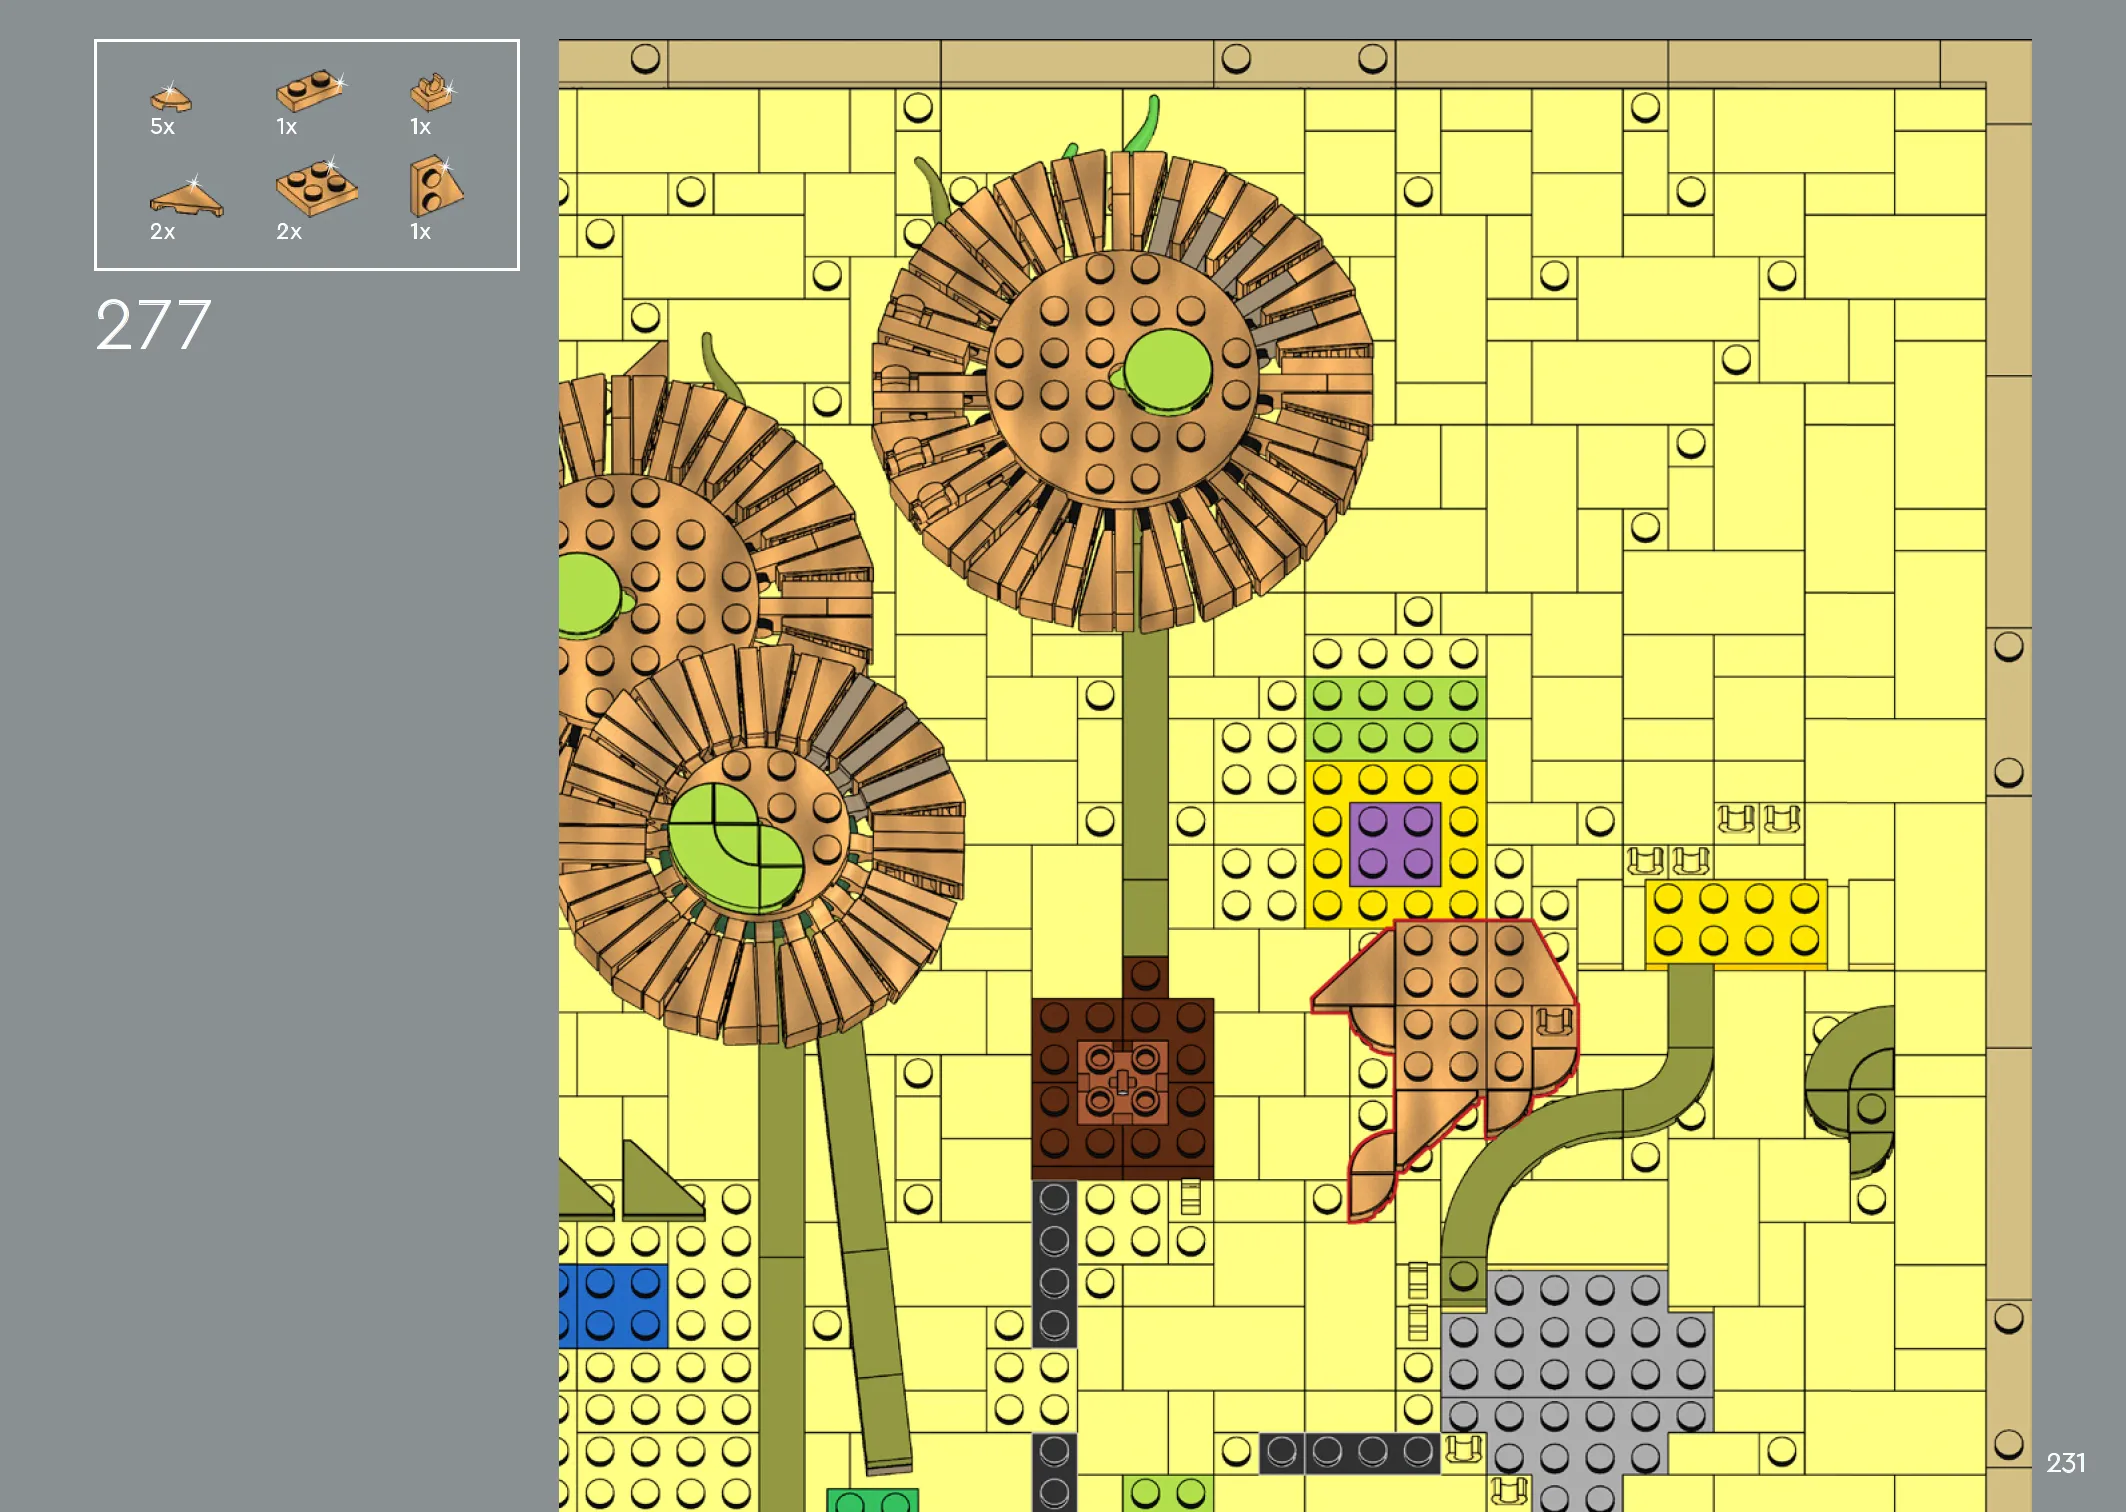Click the quarter-round tile part marked 5x

pos(170,99)
